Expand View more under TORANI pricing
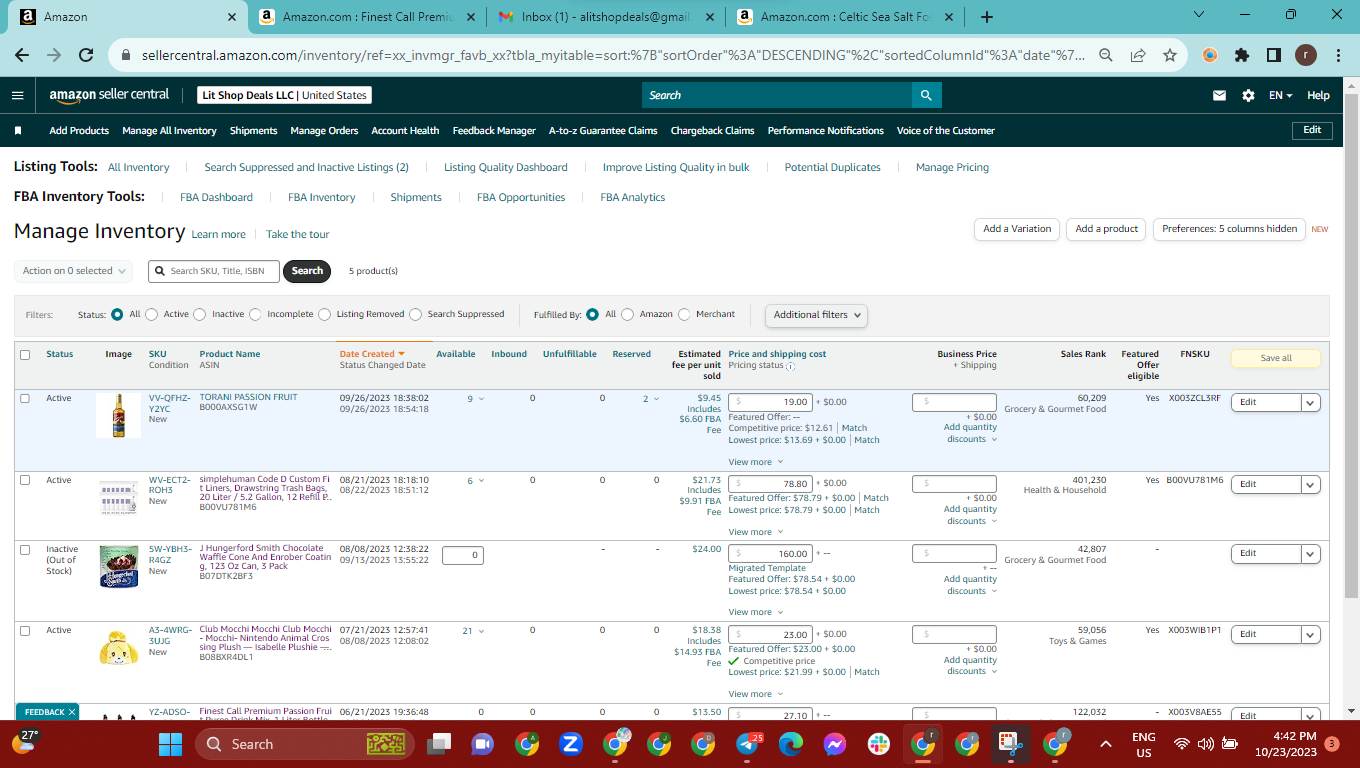The width and height of the screenshot is (1360, 768). point(756,462)
